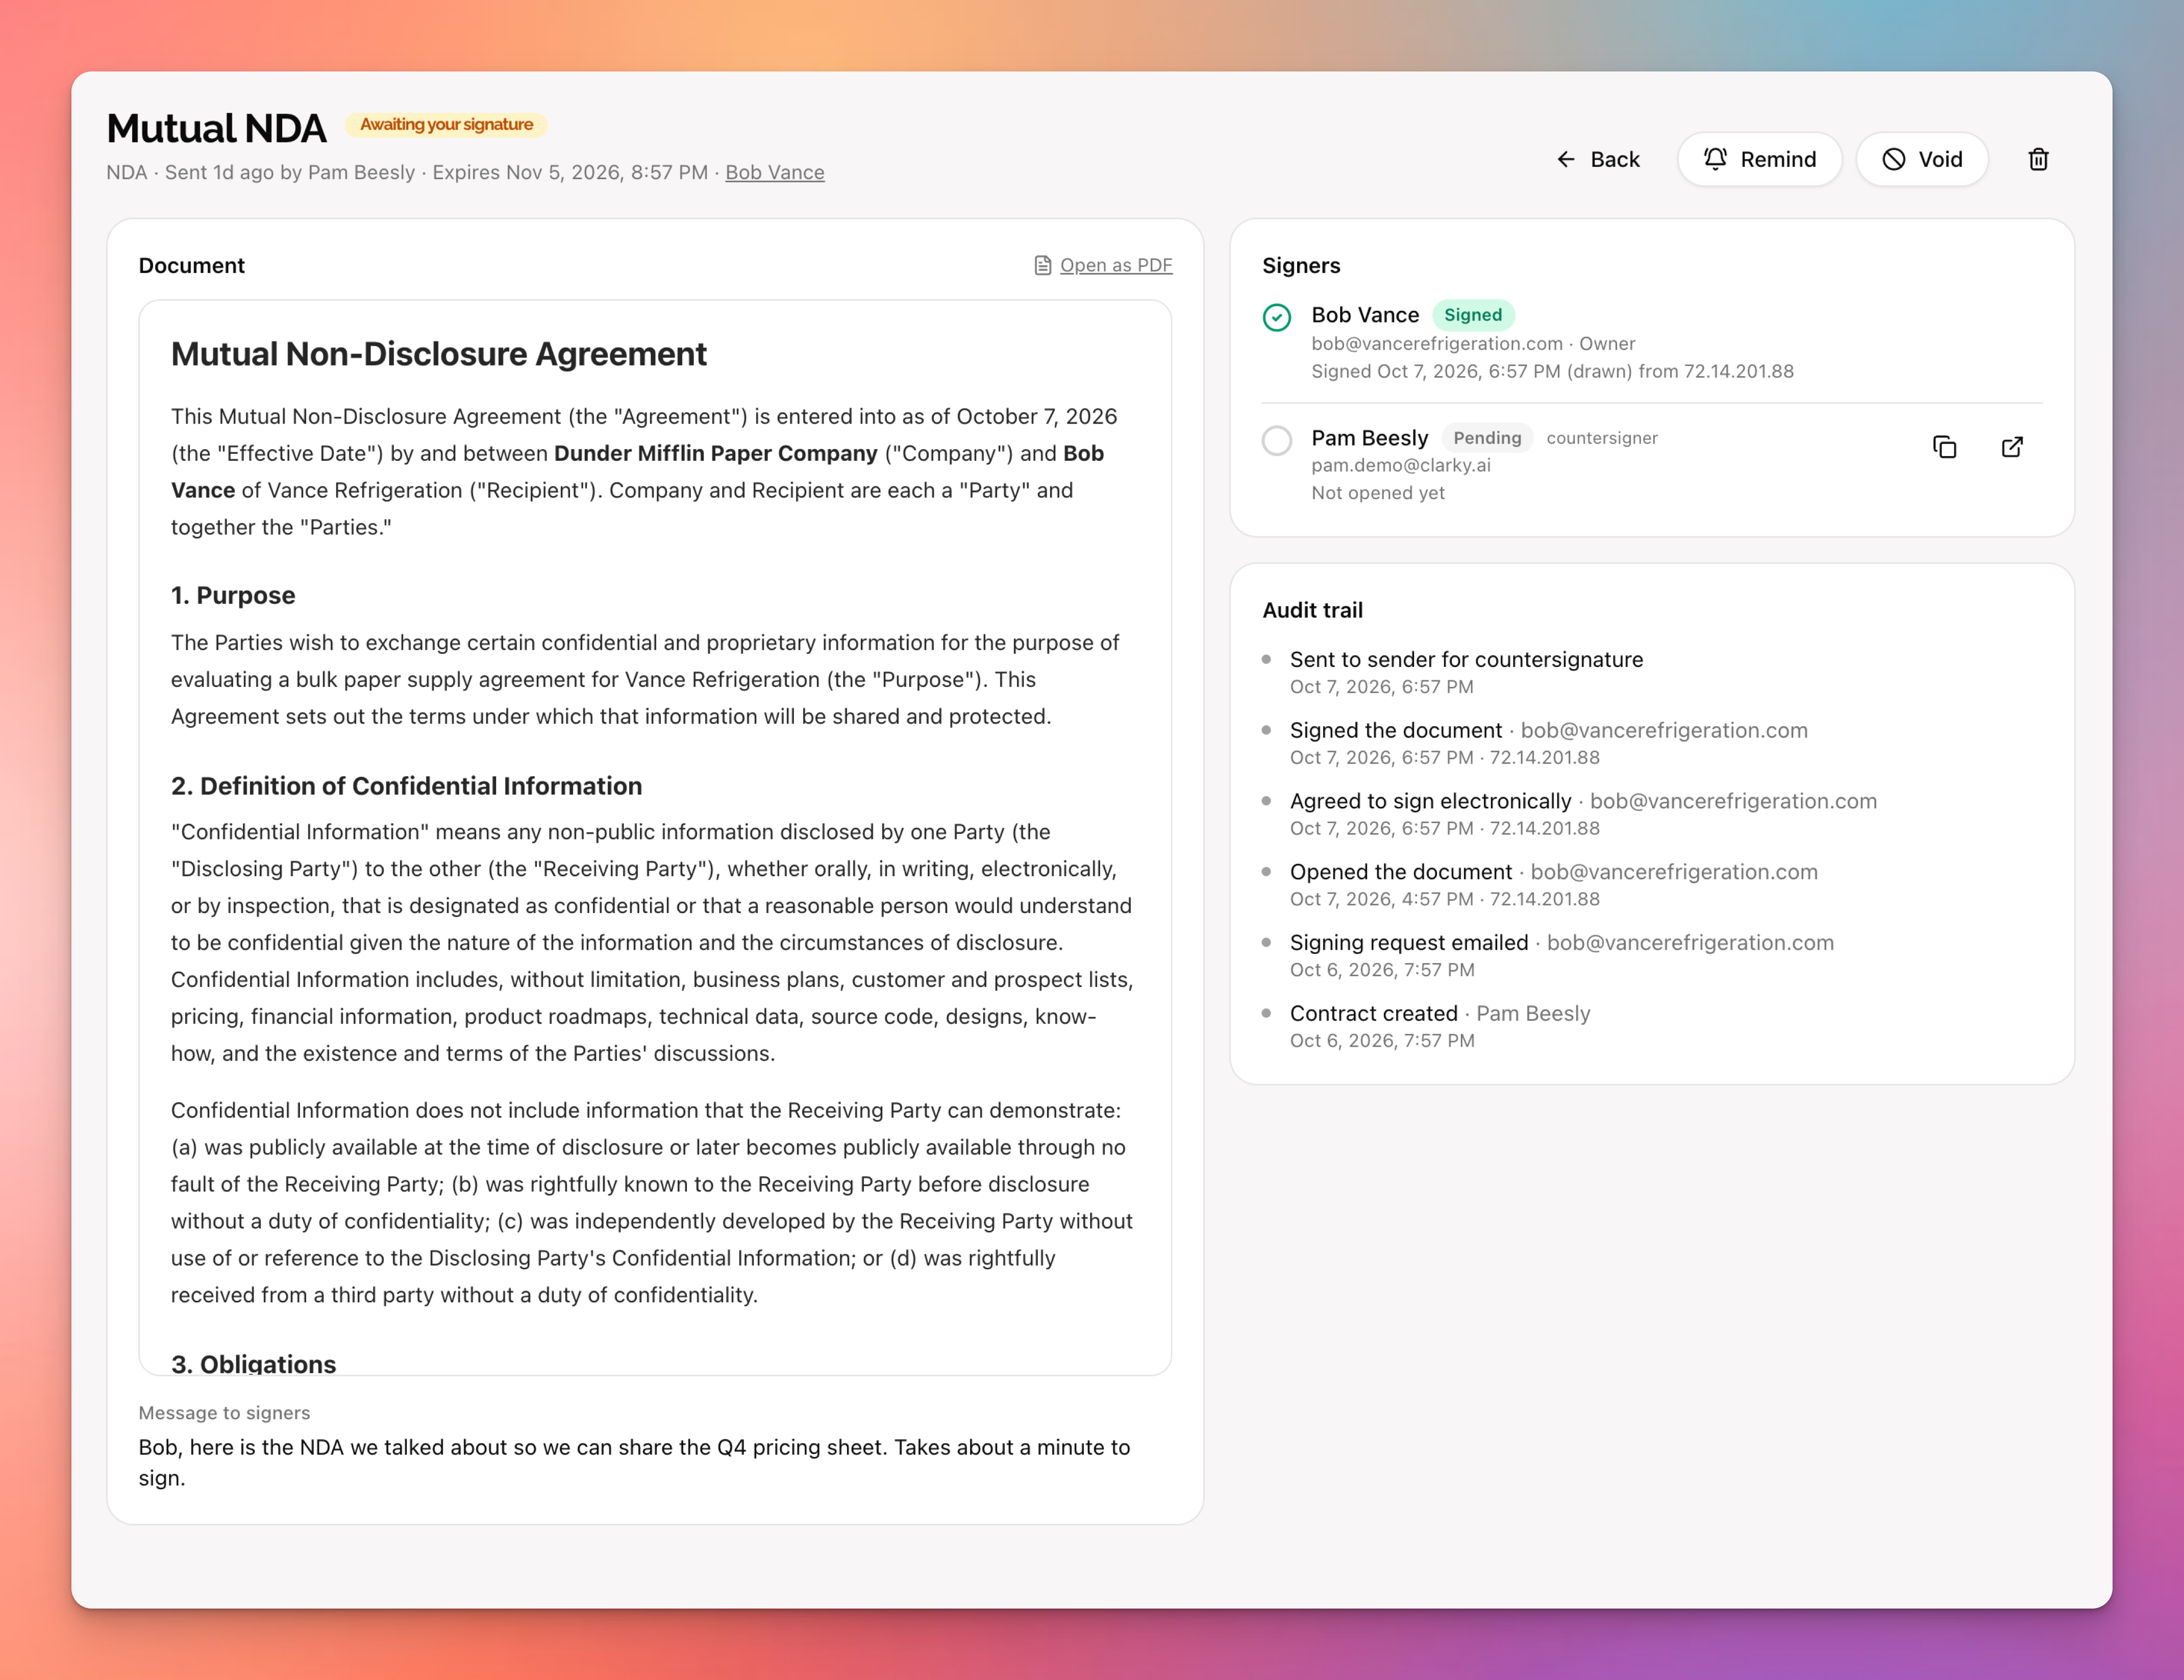Click the green signed checkmark for Bob Vance

(1277, 317)
